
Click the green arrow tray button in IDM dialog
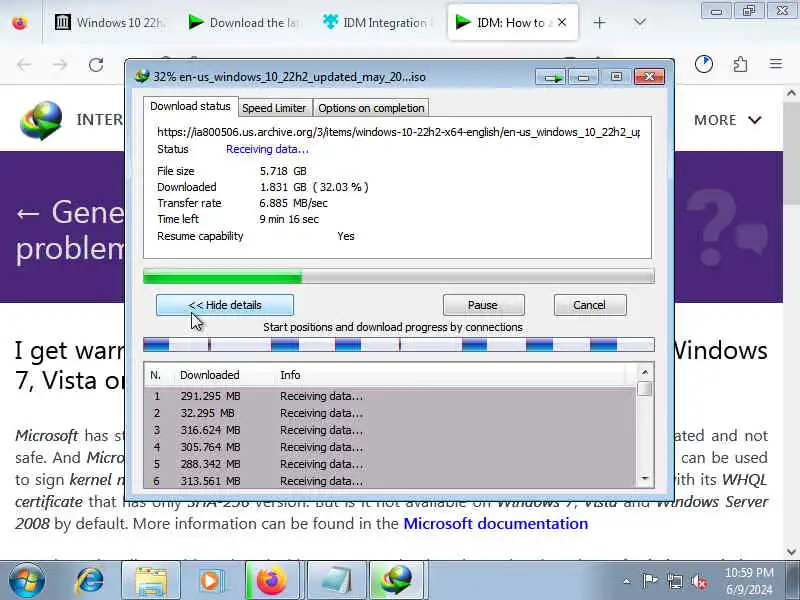point(550,77)
